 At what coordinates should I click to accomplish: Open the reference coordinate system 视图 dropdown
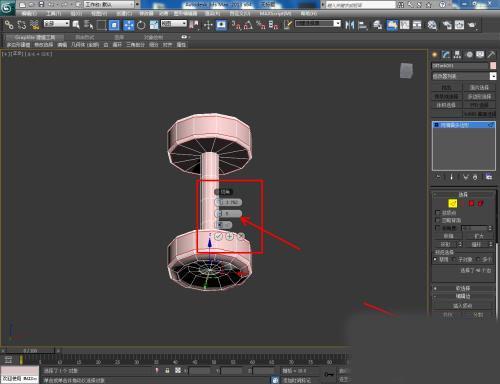tap(174, 24)
